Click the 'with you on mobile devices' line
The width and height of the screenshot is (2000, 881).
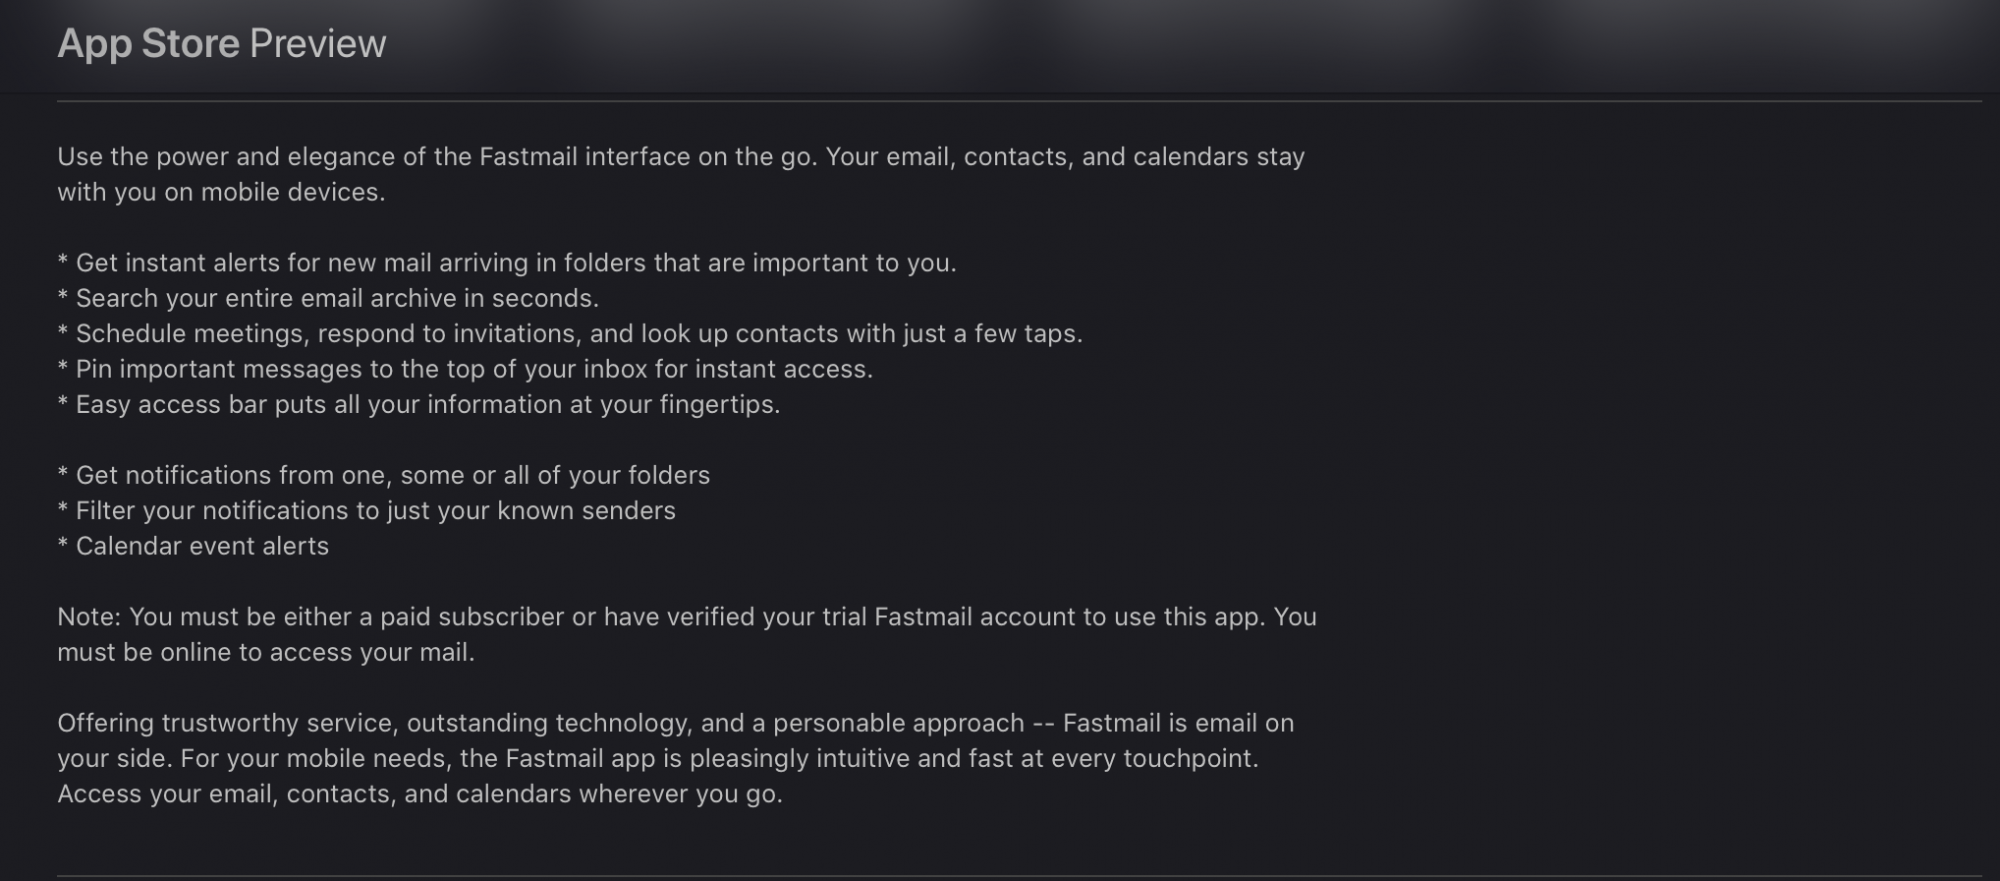tap(221, 192)
